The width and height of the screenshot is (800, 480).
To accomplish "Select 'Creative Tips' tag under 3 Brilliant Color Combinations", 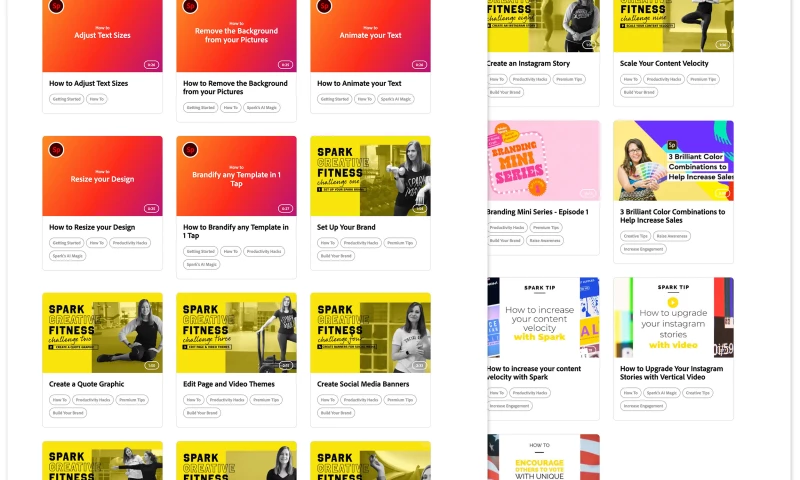I will point(635,236).
